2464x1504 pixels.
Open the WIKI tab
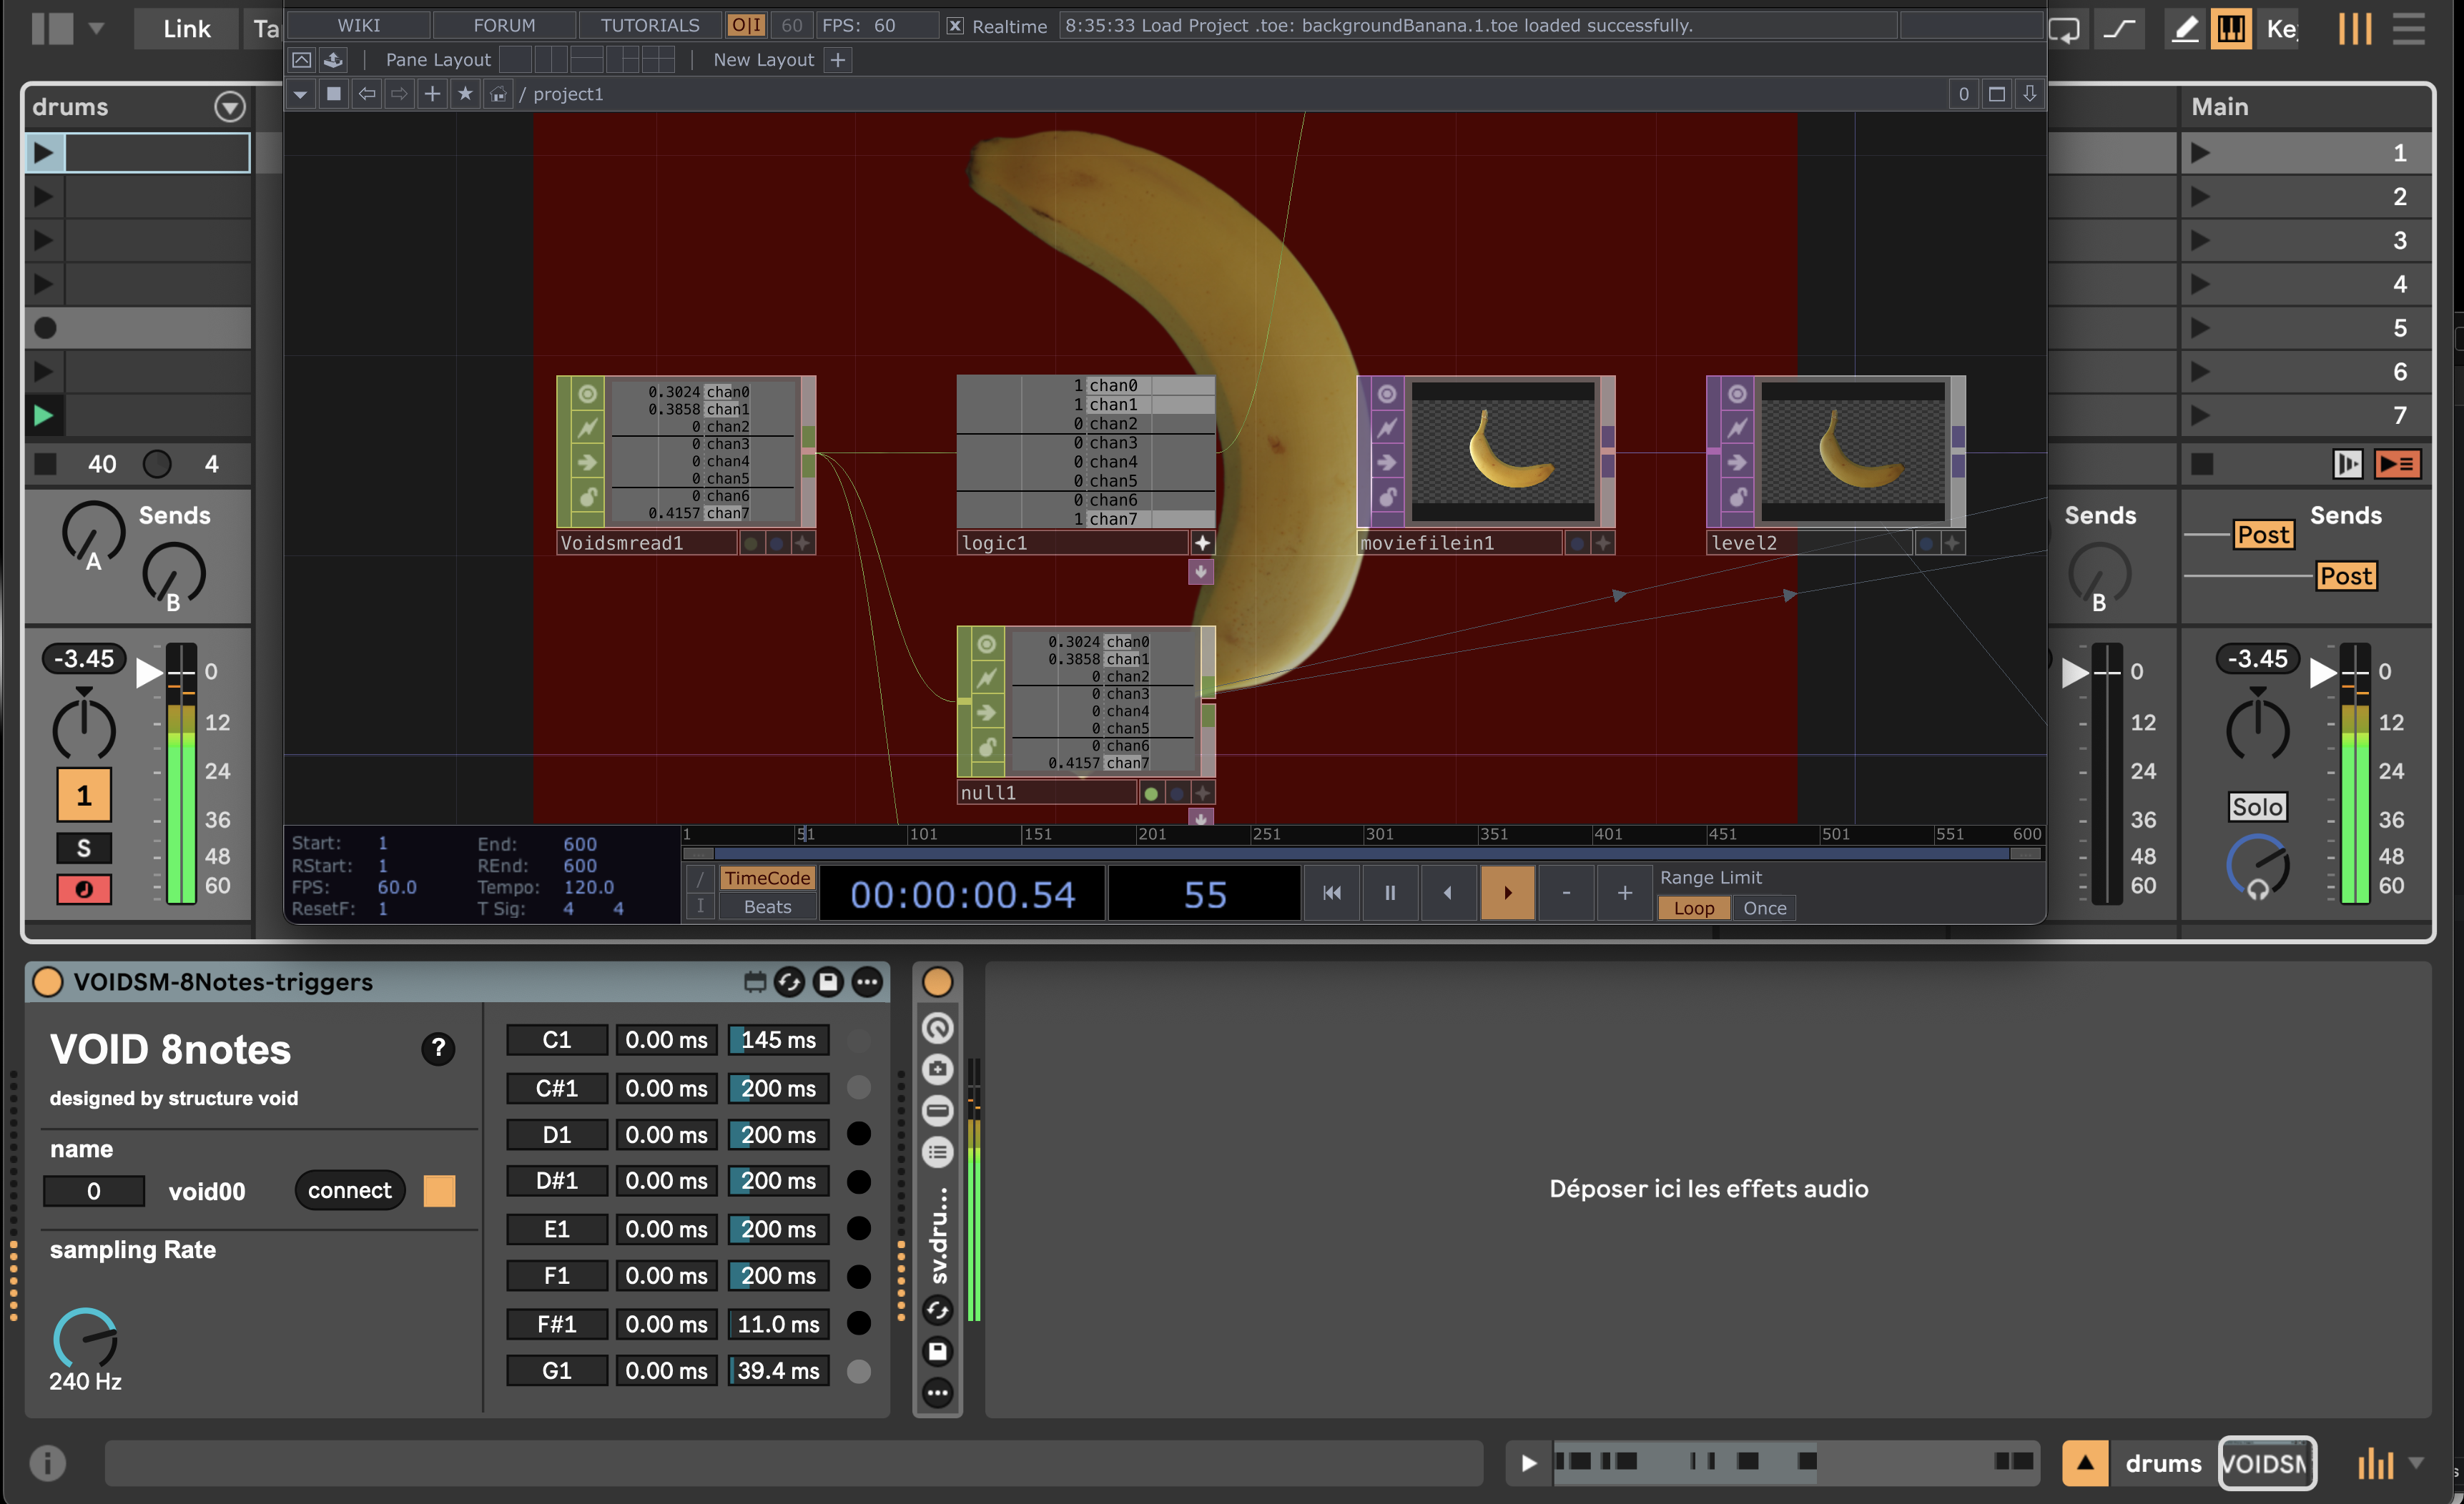[x=358, y=25]
